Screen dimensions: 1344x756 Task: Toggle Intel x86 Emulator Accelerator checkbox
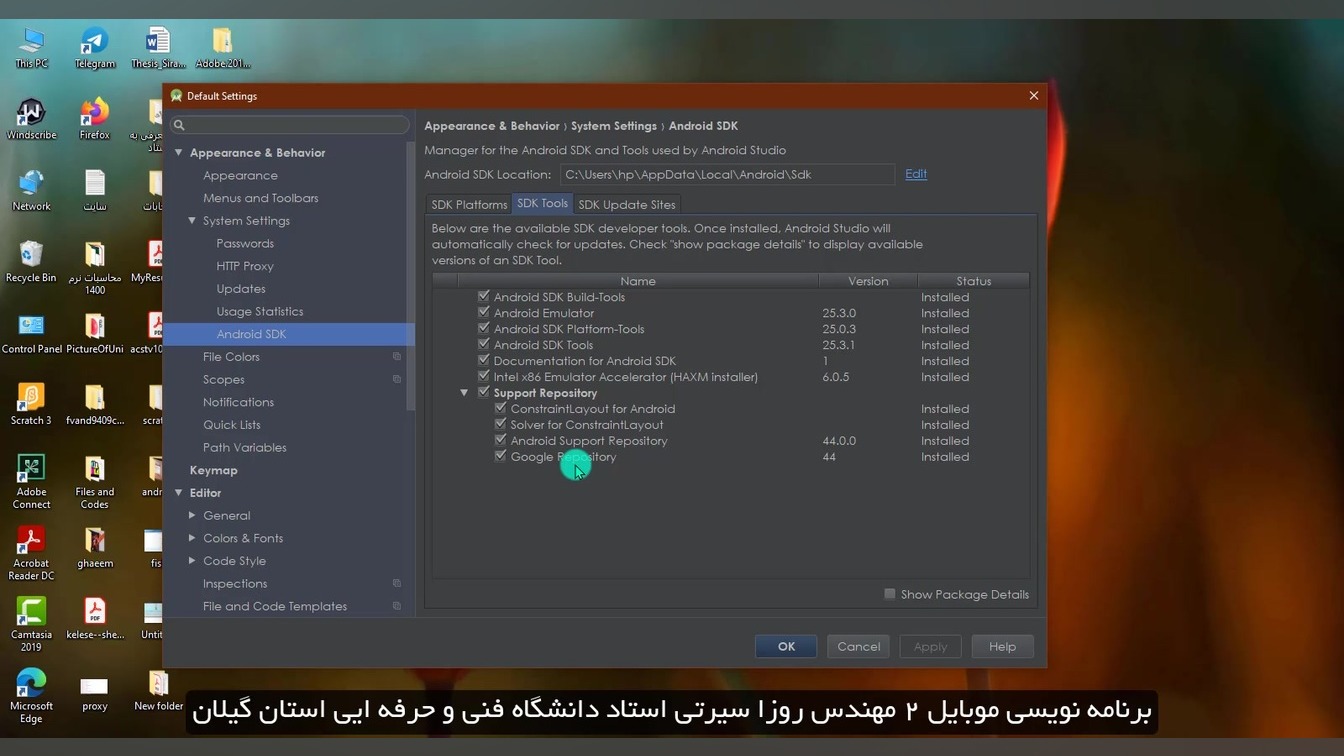[484, 377]
